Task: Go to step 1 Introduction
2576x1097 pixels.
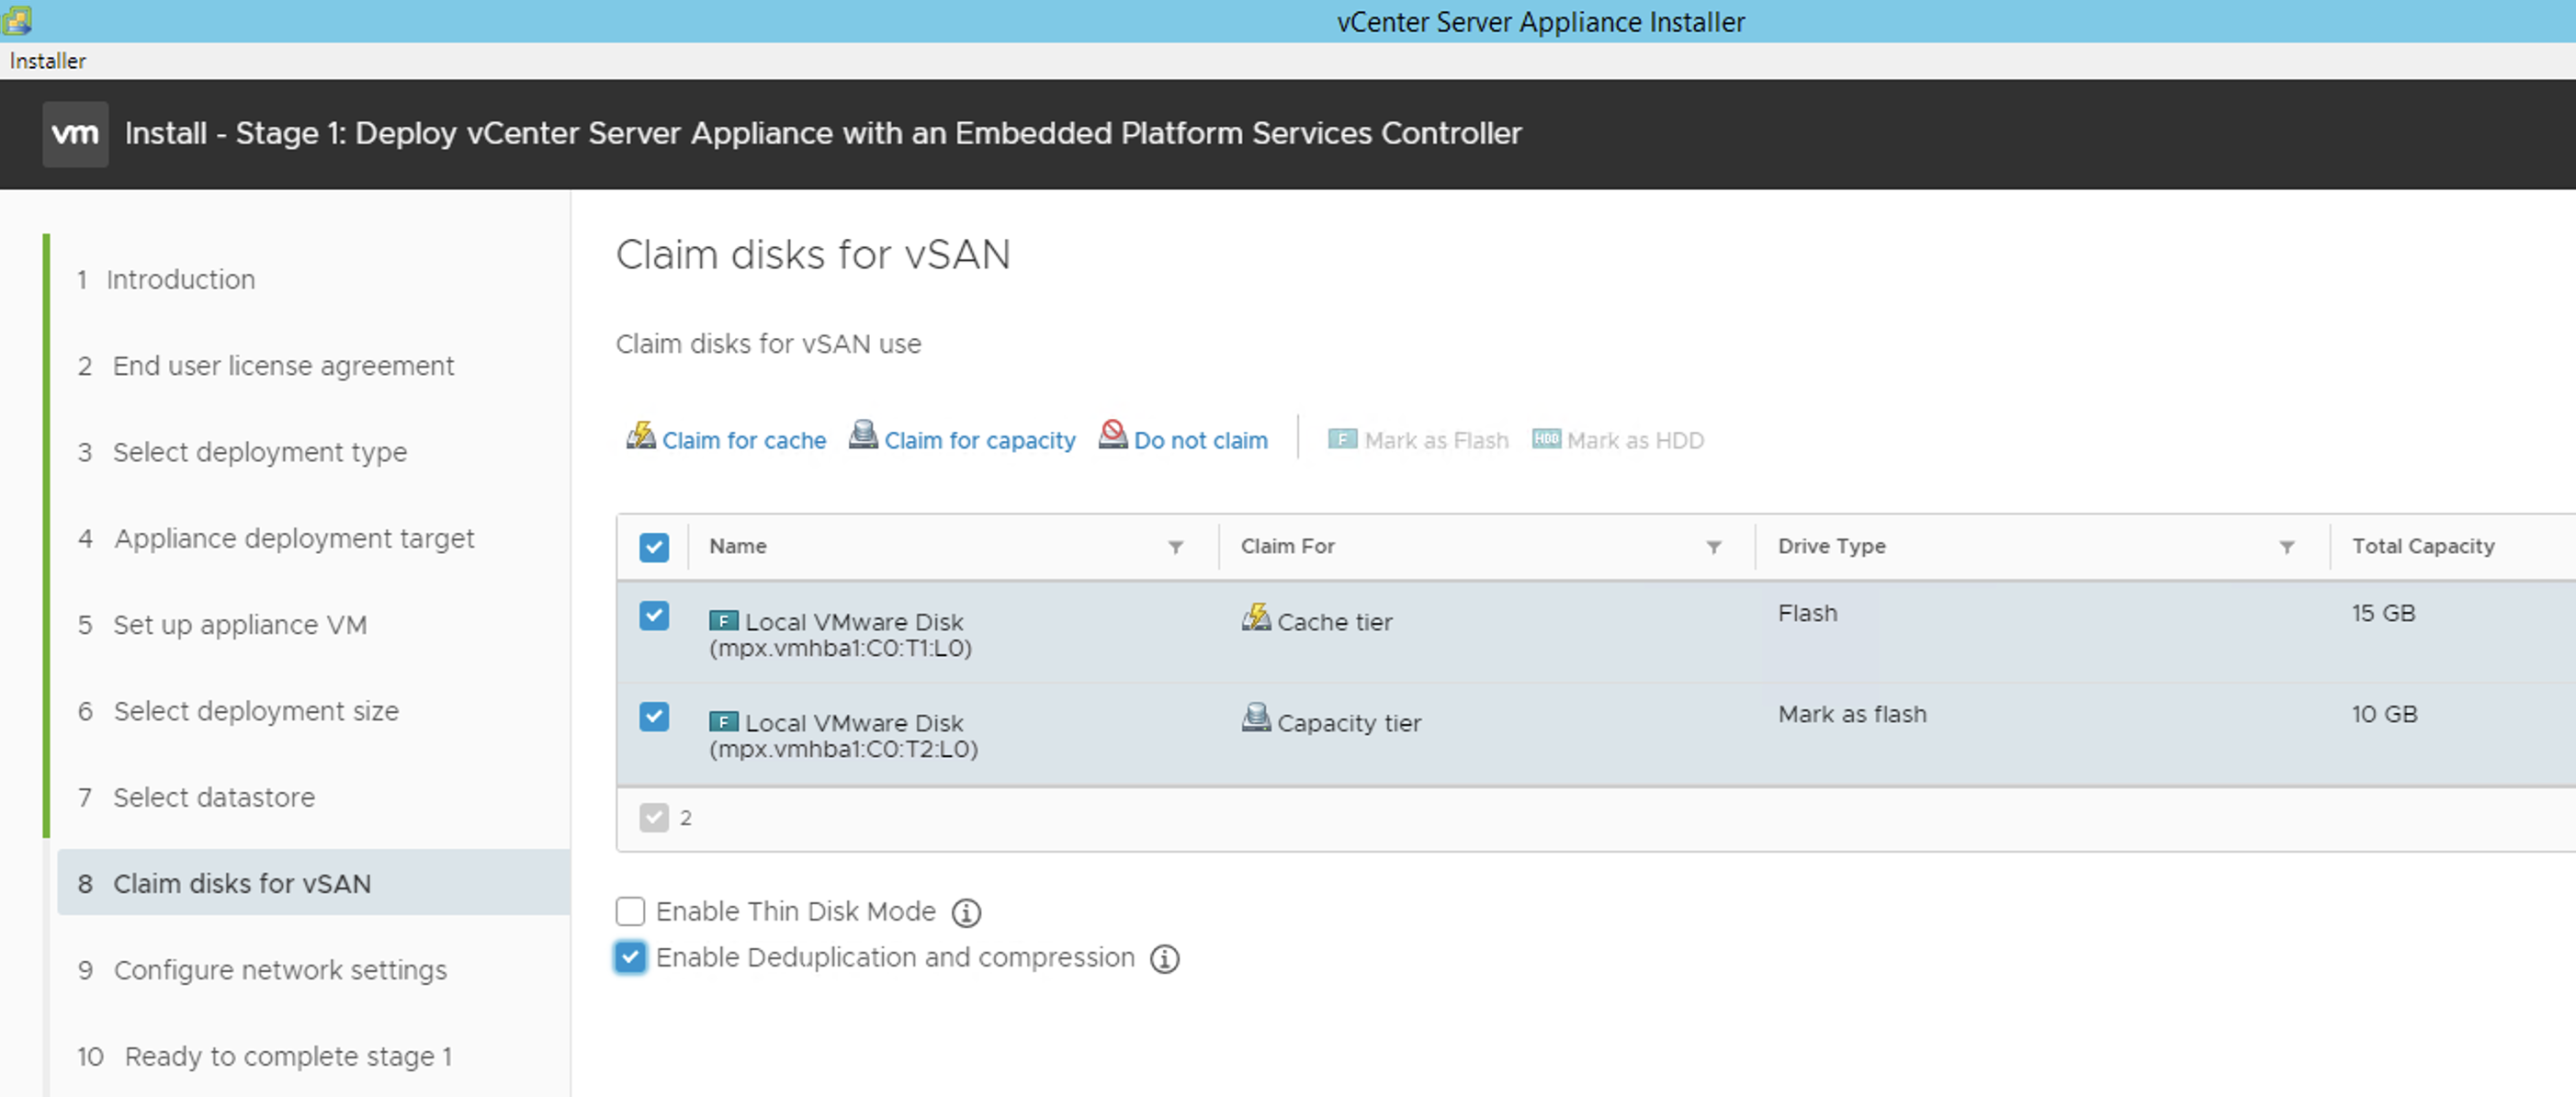Action: point(166,279)
